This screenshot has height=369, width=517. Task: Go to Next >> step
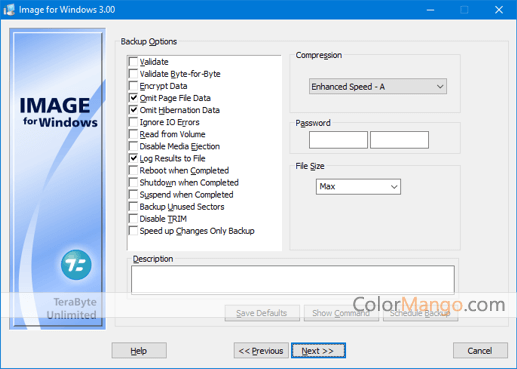tap(318, 351)
